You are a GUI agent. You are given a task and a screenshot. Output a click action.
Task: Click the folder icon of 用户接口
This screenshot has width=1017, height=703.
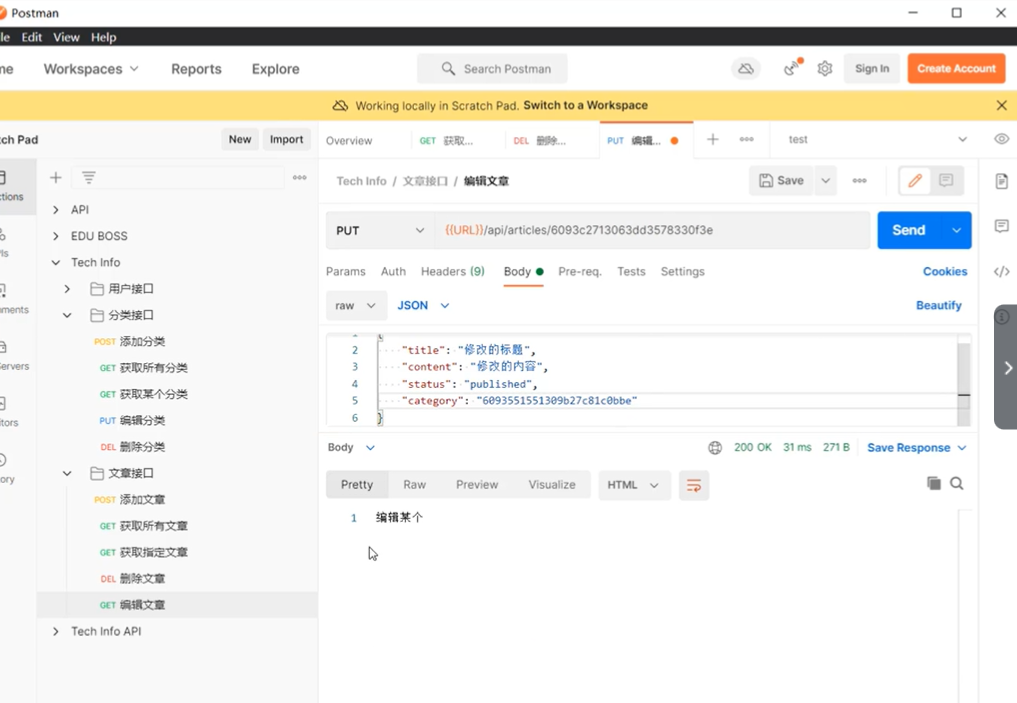tap(97, 289)
